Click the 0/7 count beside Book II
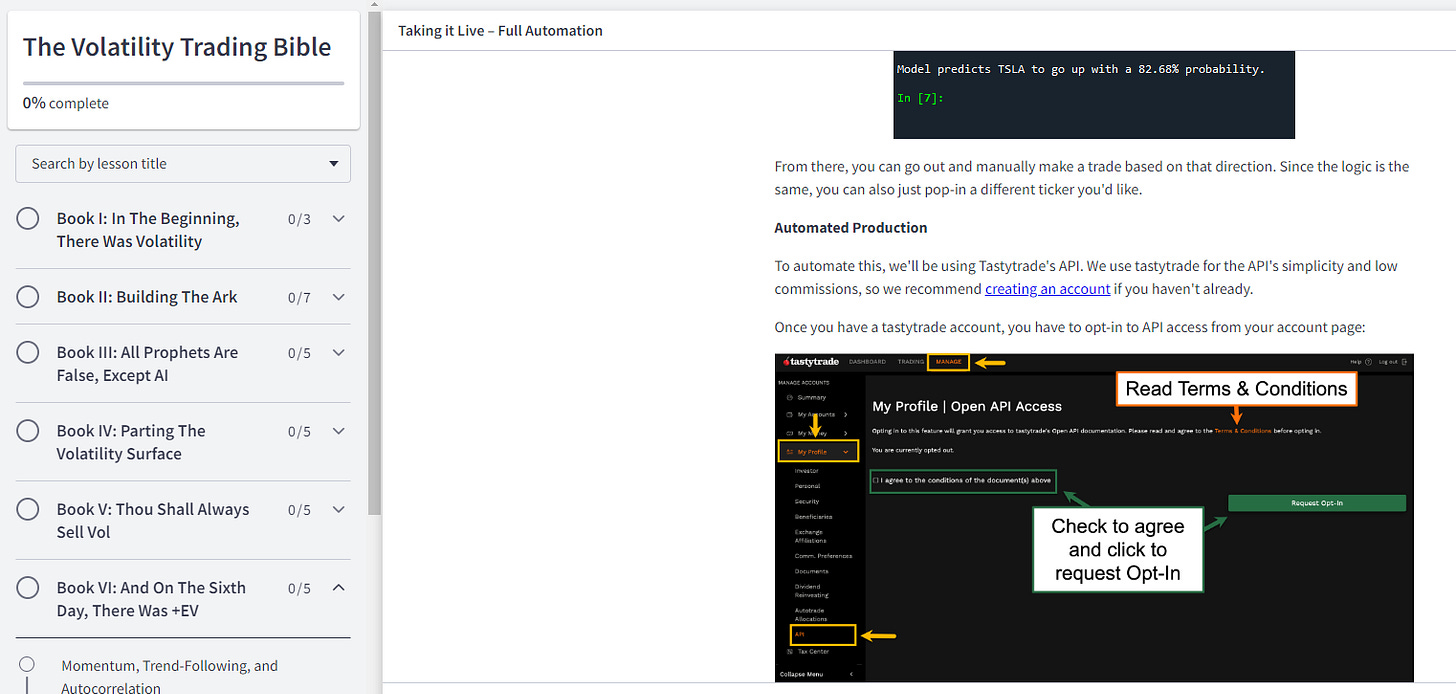1456x694 pixels. tap(299, 297)
